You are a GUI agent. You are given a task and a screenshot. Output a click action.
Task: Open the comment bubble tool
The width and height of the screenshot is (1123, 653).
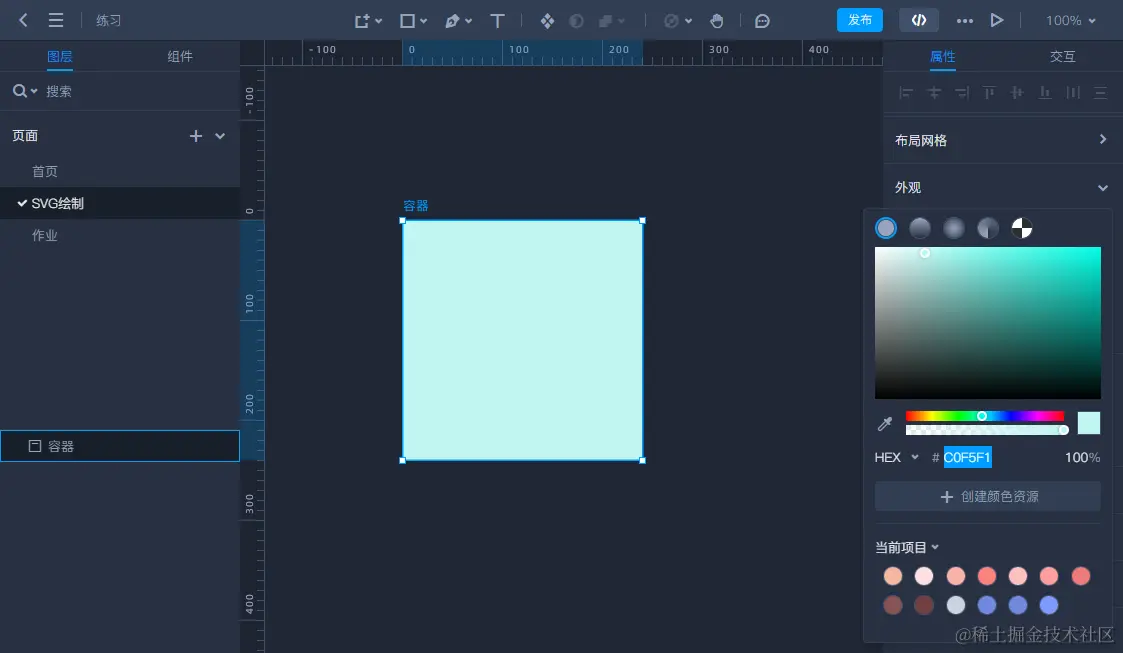pyautogui.click(x=762, y=21)
